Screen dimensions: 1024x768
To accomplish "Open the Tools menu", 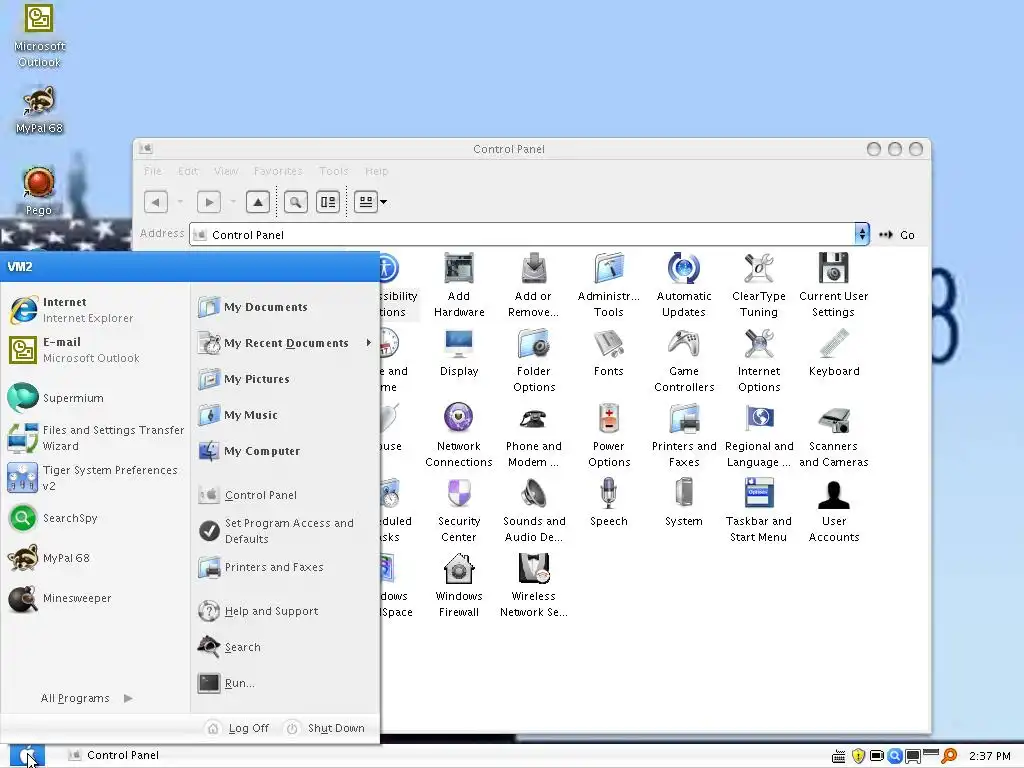I will [x=334, y=171].
